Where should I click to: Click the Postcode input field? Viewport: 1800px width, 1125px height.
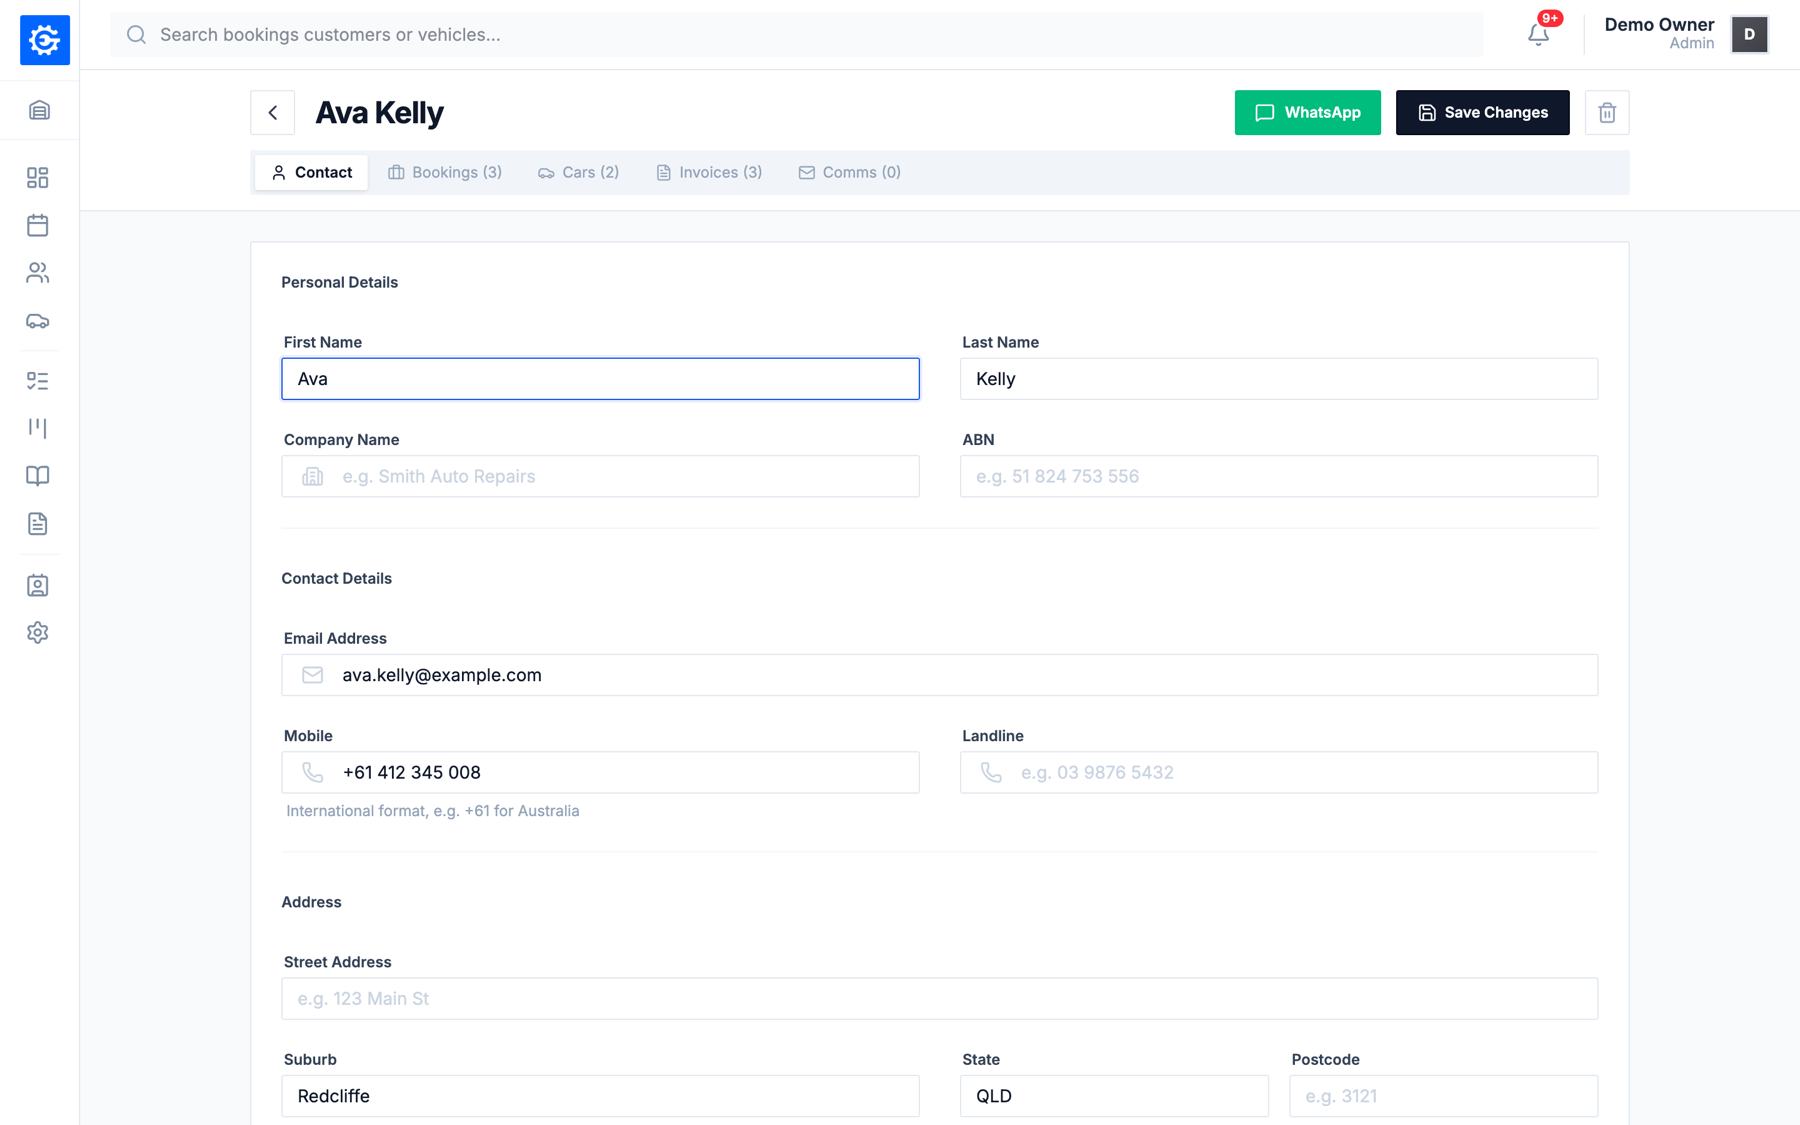[1444, 1096]
